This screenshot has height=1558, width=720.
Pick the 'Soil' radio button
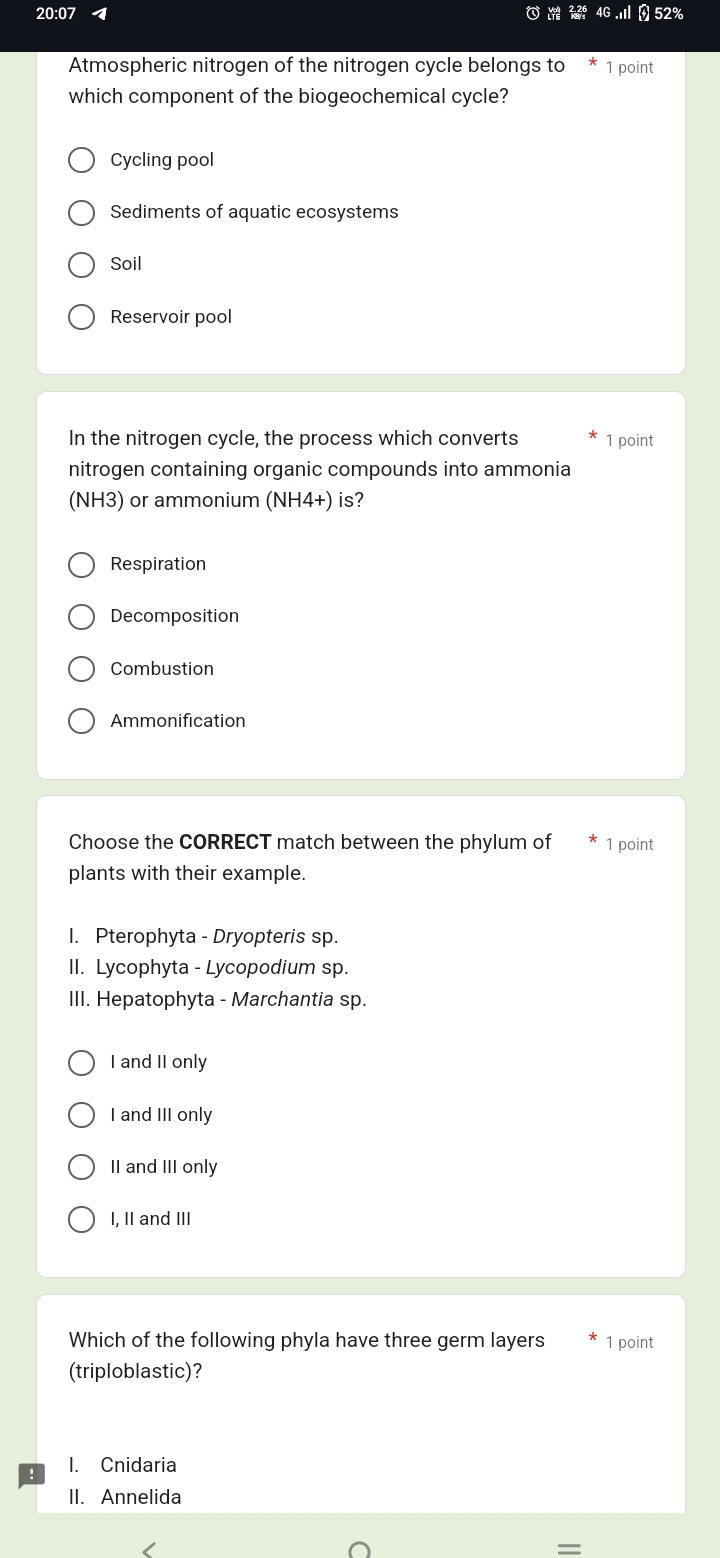(82, 265)
